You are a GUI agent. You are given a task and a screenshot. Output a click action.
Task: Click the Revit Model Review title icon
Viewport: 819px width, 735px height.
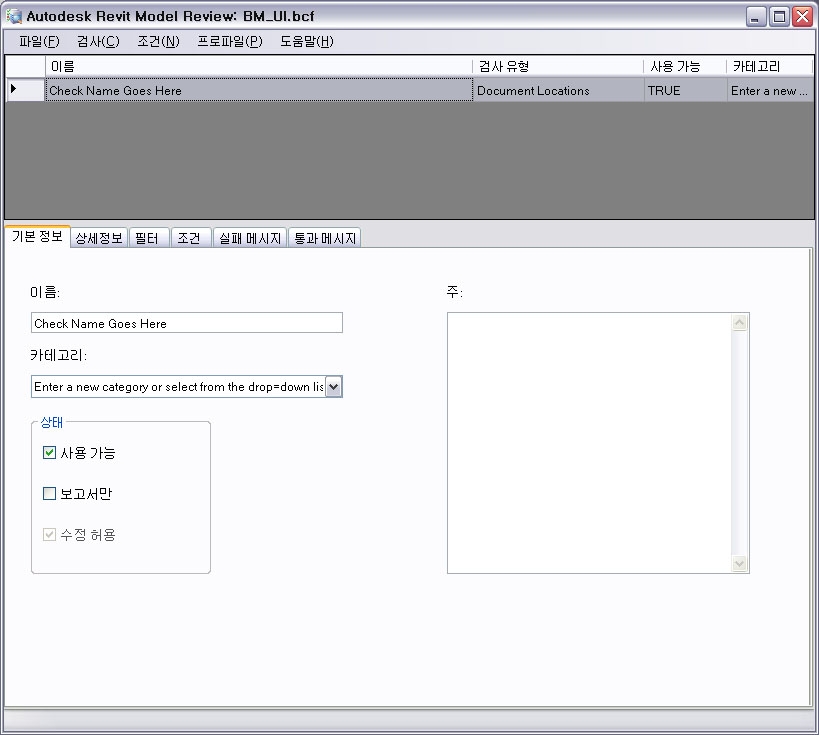14,16
